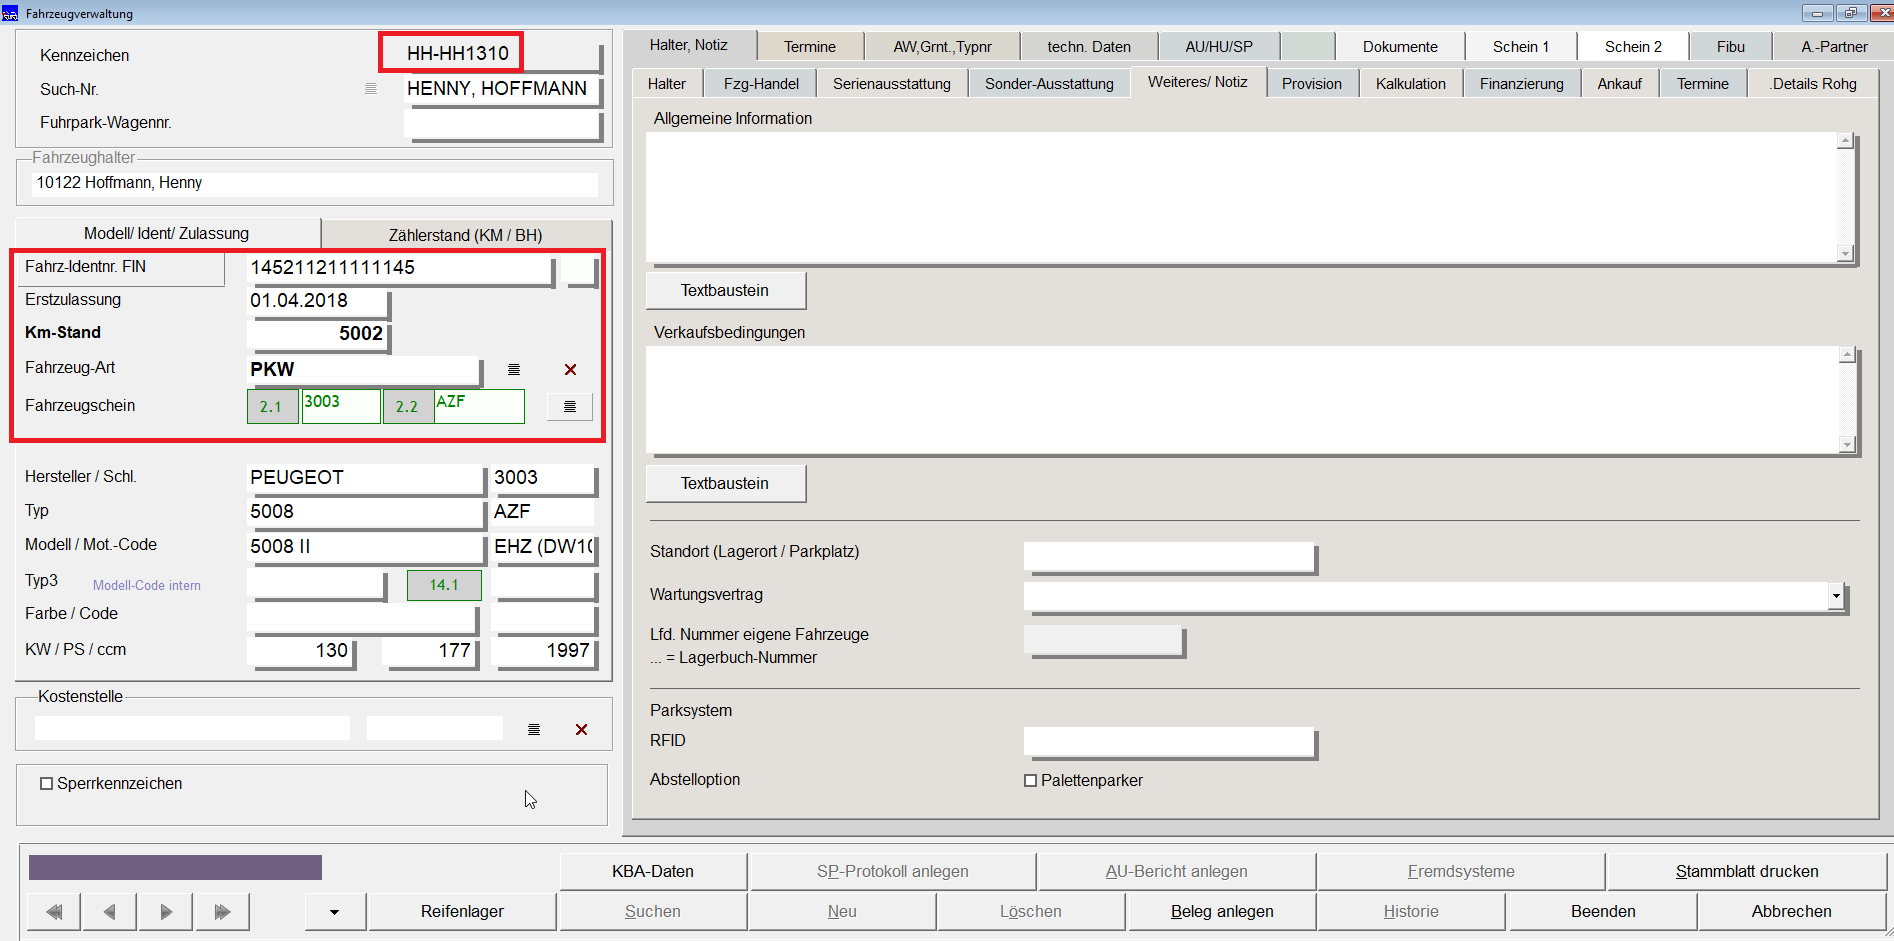Click Abbrechen button

[1792, 912]
